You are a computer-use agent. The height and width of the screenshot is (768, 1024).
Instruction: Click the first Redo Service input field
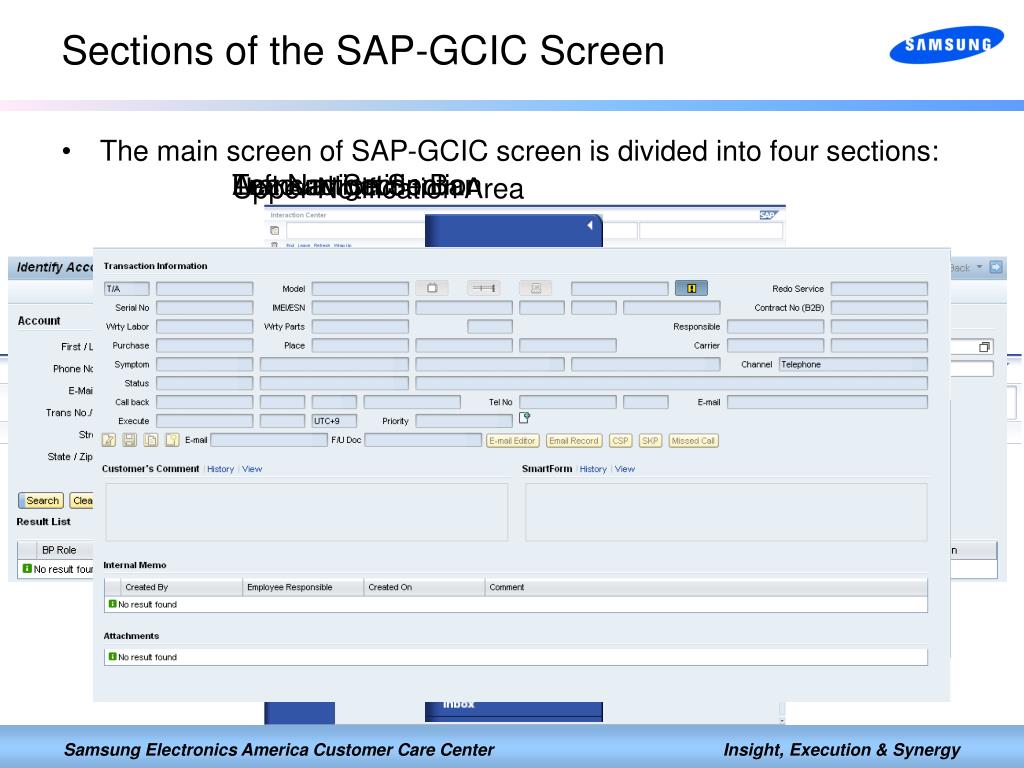tap(879, 289)
